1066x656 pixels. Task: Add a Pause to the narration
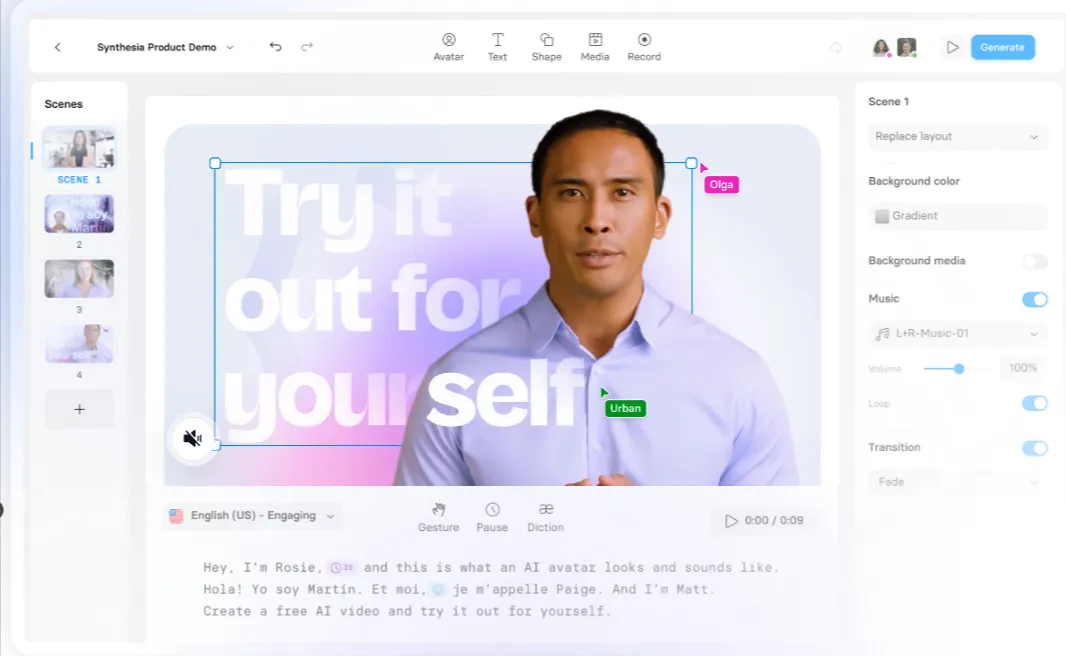pos(492,515)
